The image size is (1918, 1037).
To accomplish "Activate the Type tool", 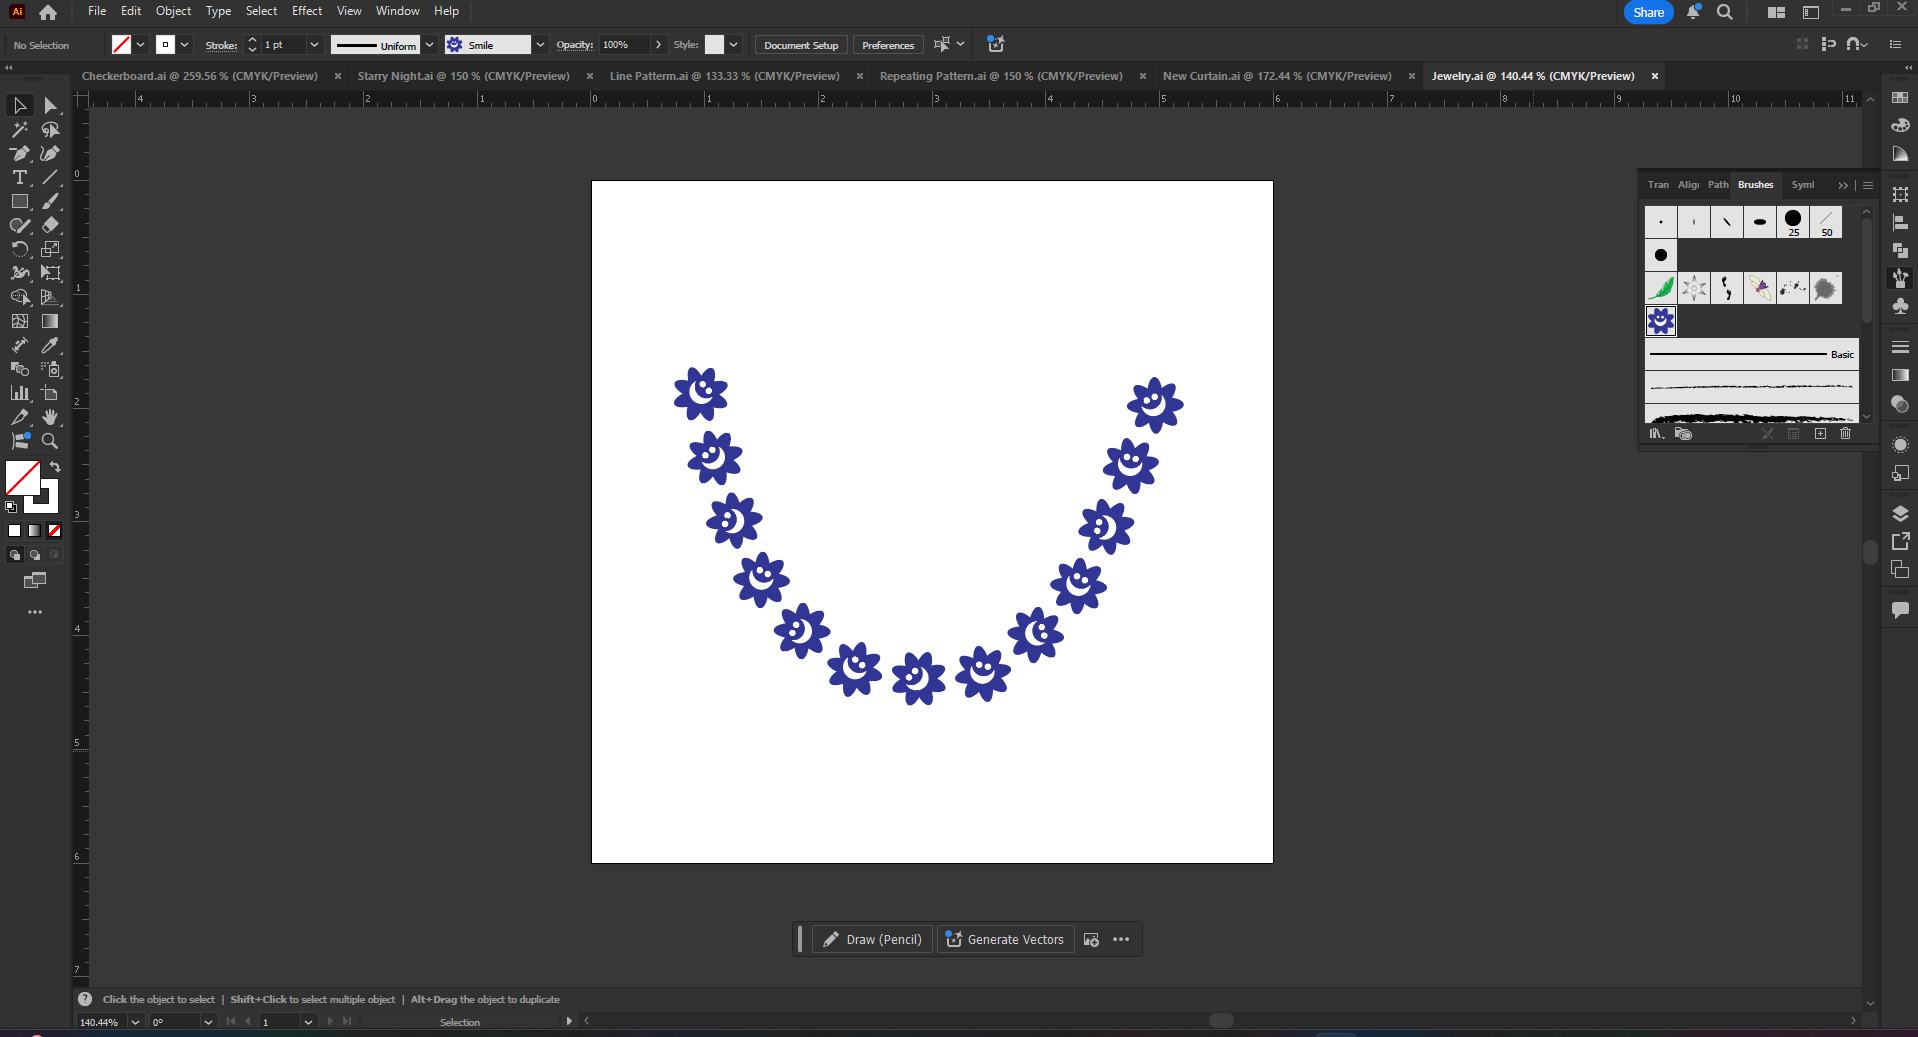I will coord(20,178).
